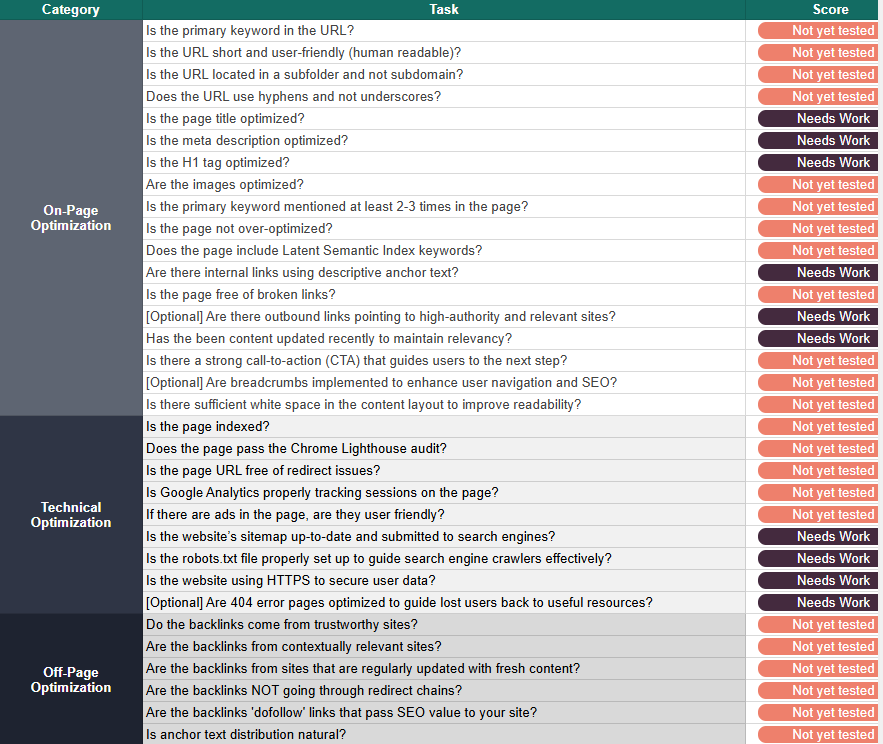Select the On-Page Optimization category cell
The width and height of the screenshot is (883, 744).
[71, 218]
